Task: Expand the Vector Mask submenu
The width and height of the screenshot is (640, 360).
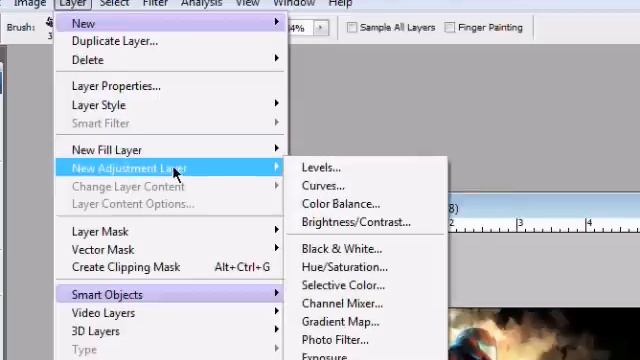Action: [x=171, y=249]
